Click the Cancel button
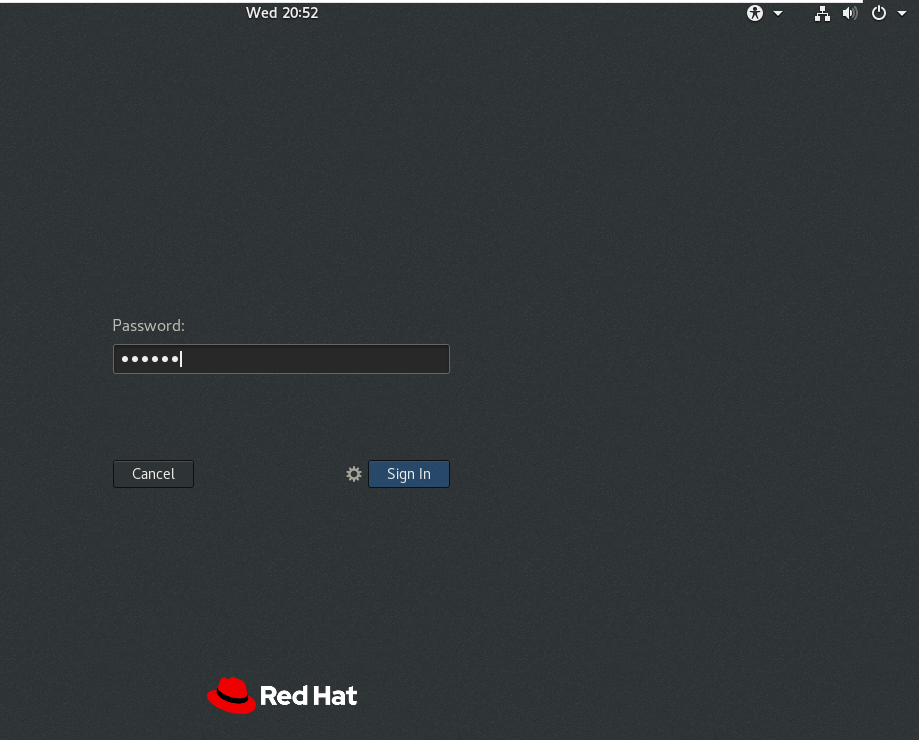Screen dimensions: 919x740 (x=153, y=473)
